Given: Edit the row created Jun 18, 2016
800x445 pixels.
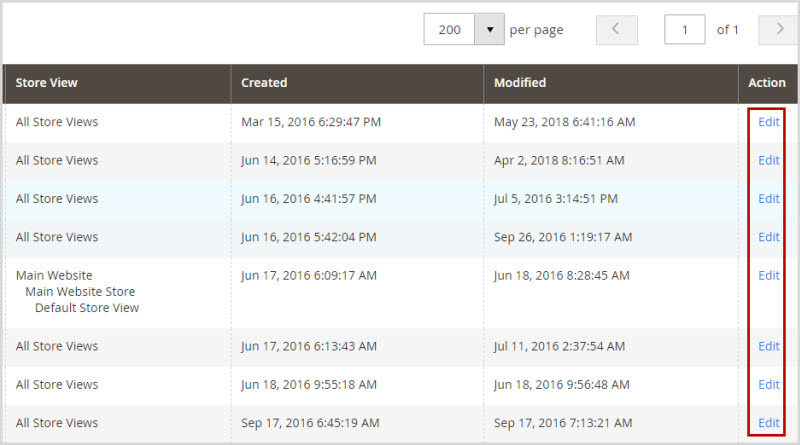Looking at the screenshot, I should click(768, 385).
